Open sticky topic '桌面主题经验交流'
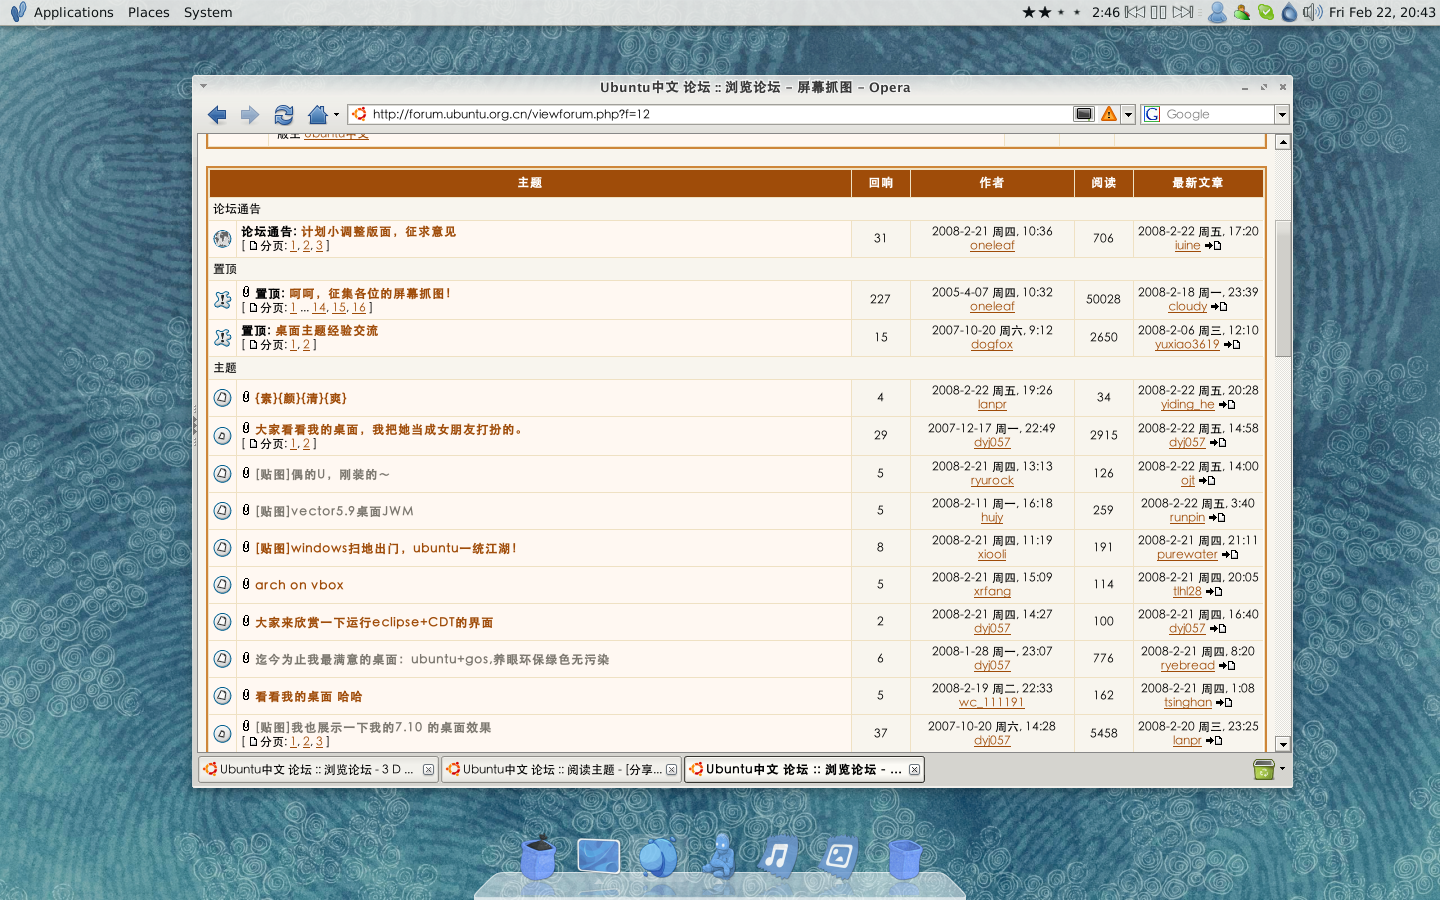 point(326,330)
